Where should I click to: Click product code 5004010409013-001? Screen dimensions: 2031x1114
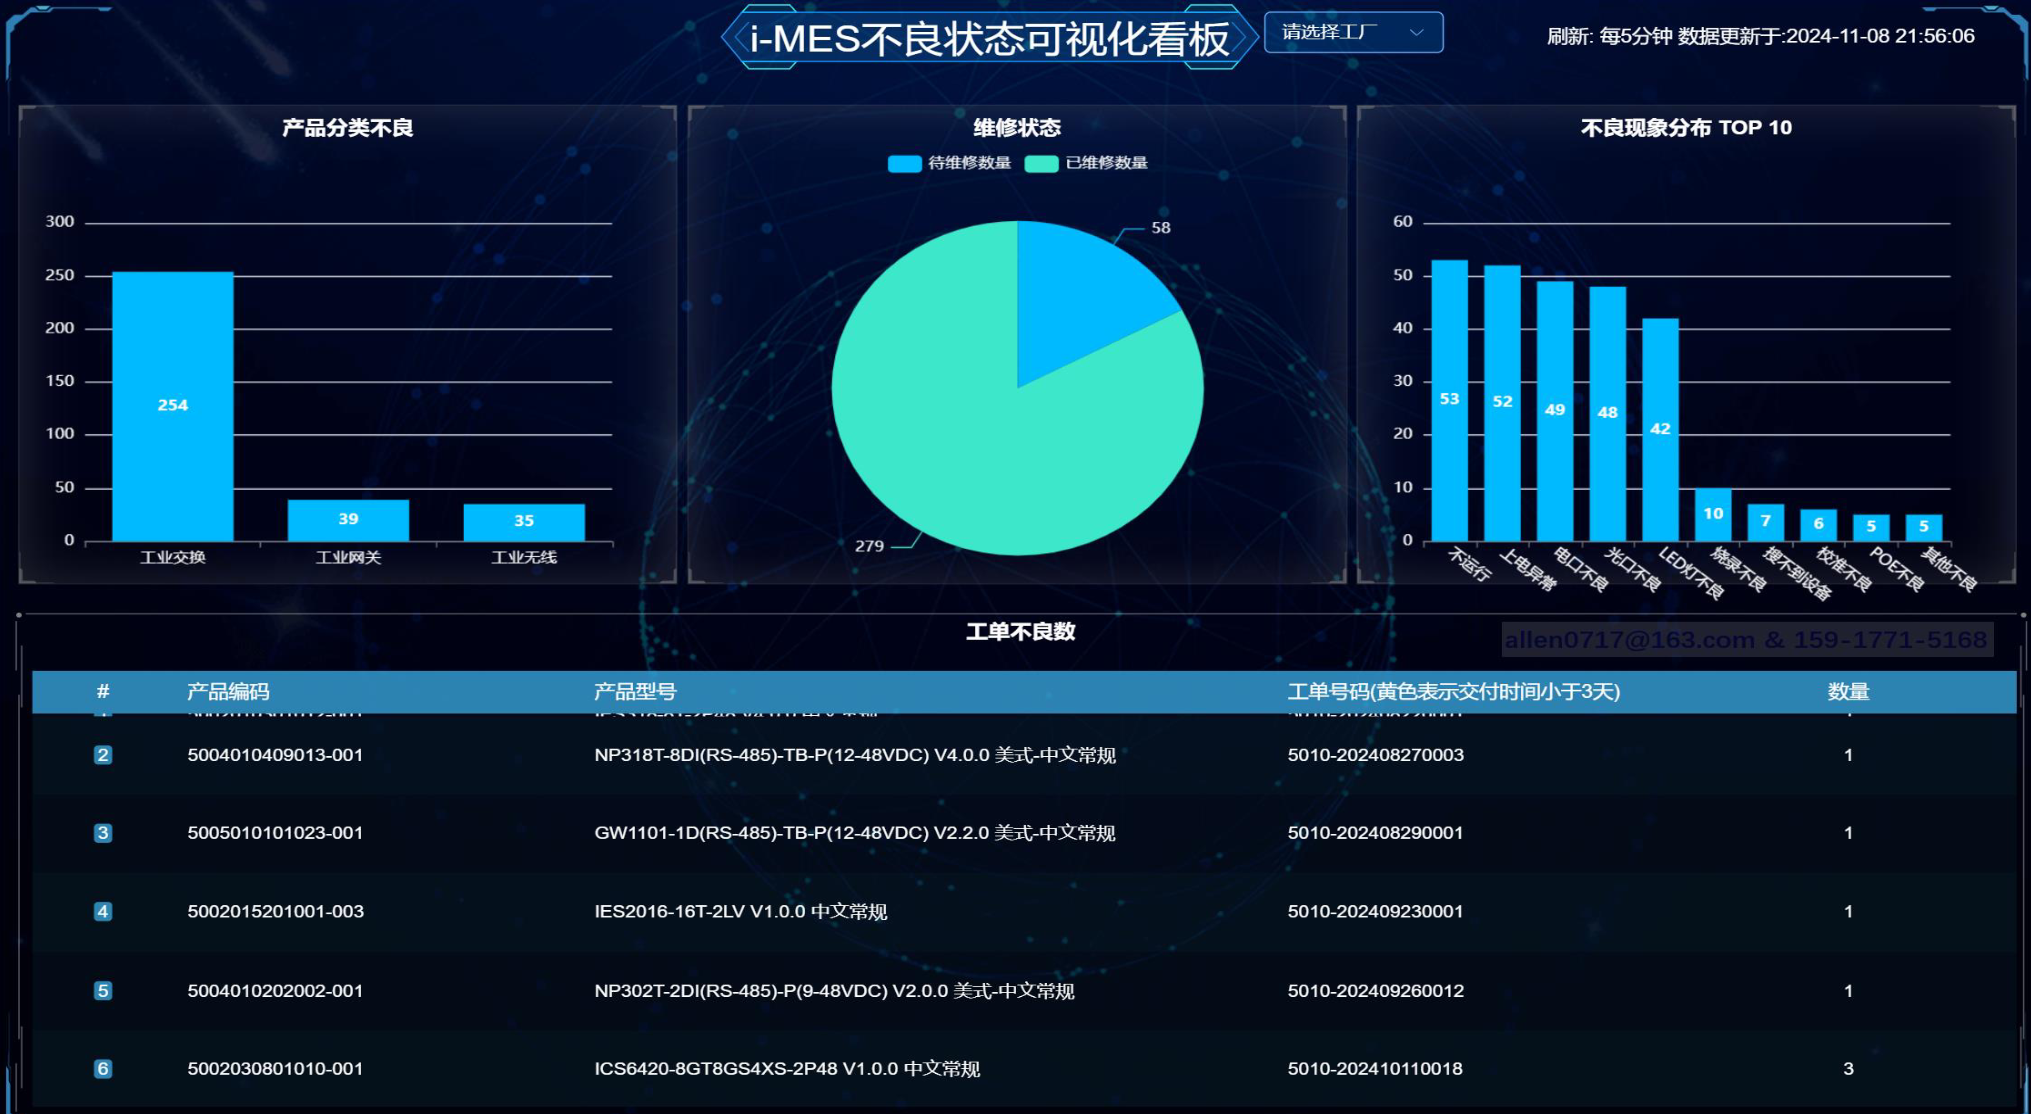click(x=275, y=755)
